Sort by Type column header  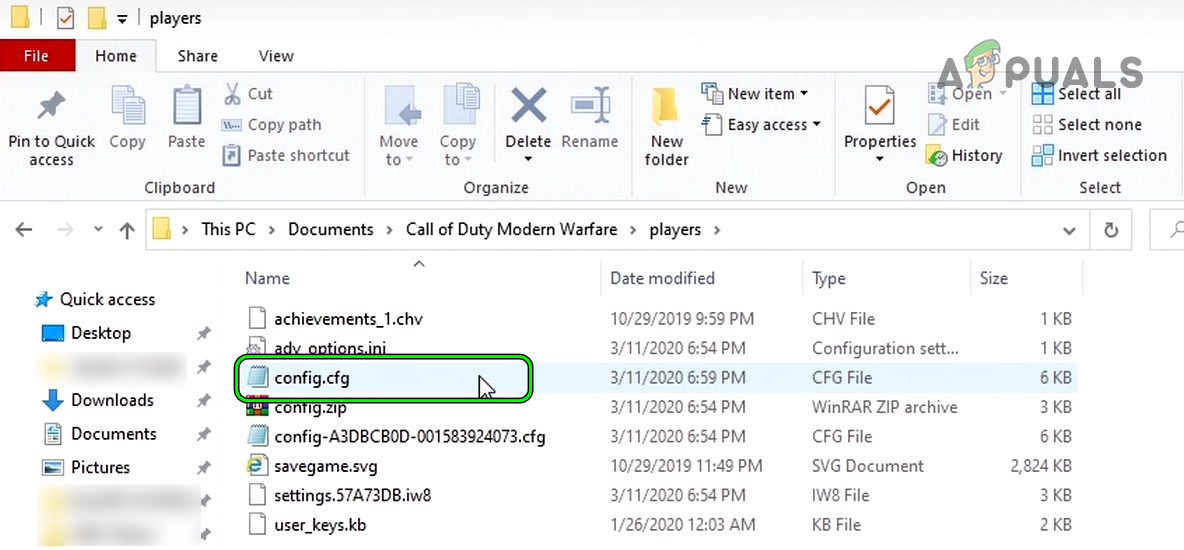[x=828, y=278]
